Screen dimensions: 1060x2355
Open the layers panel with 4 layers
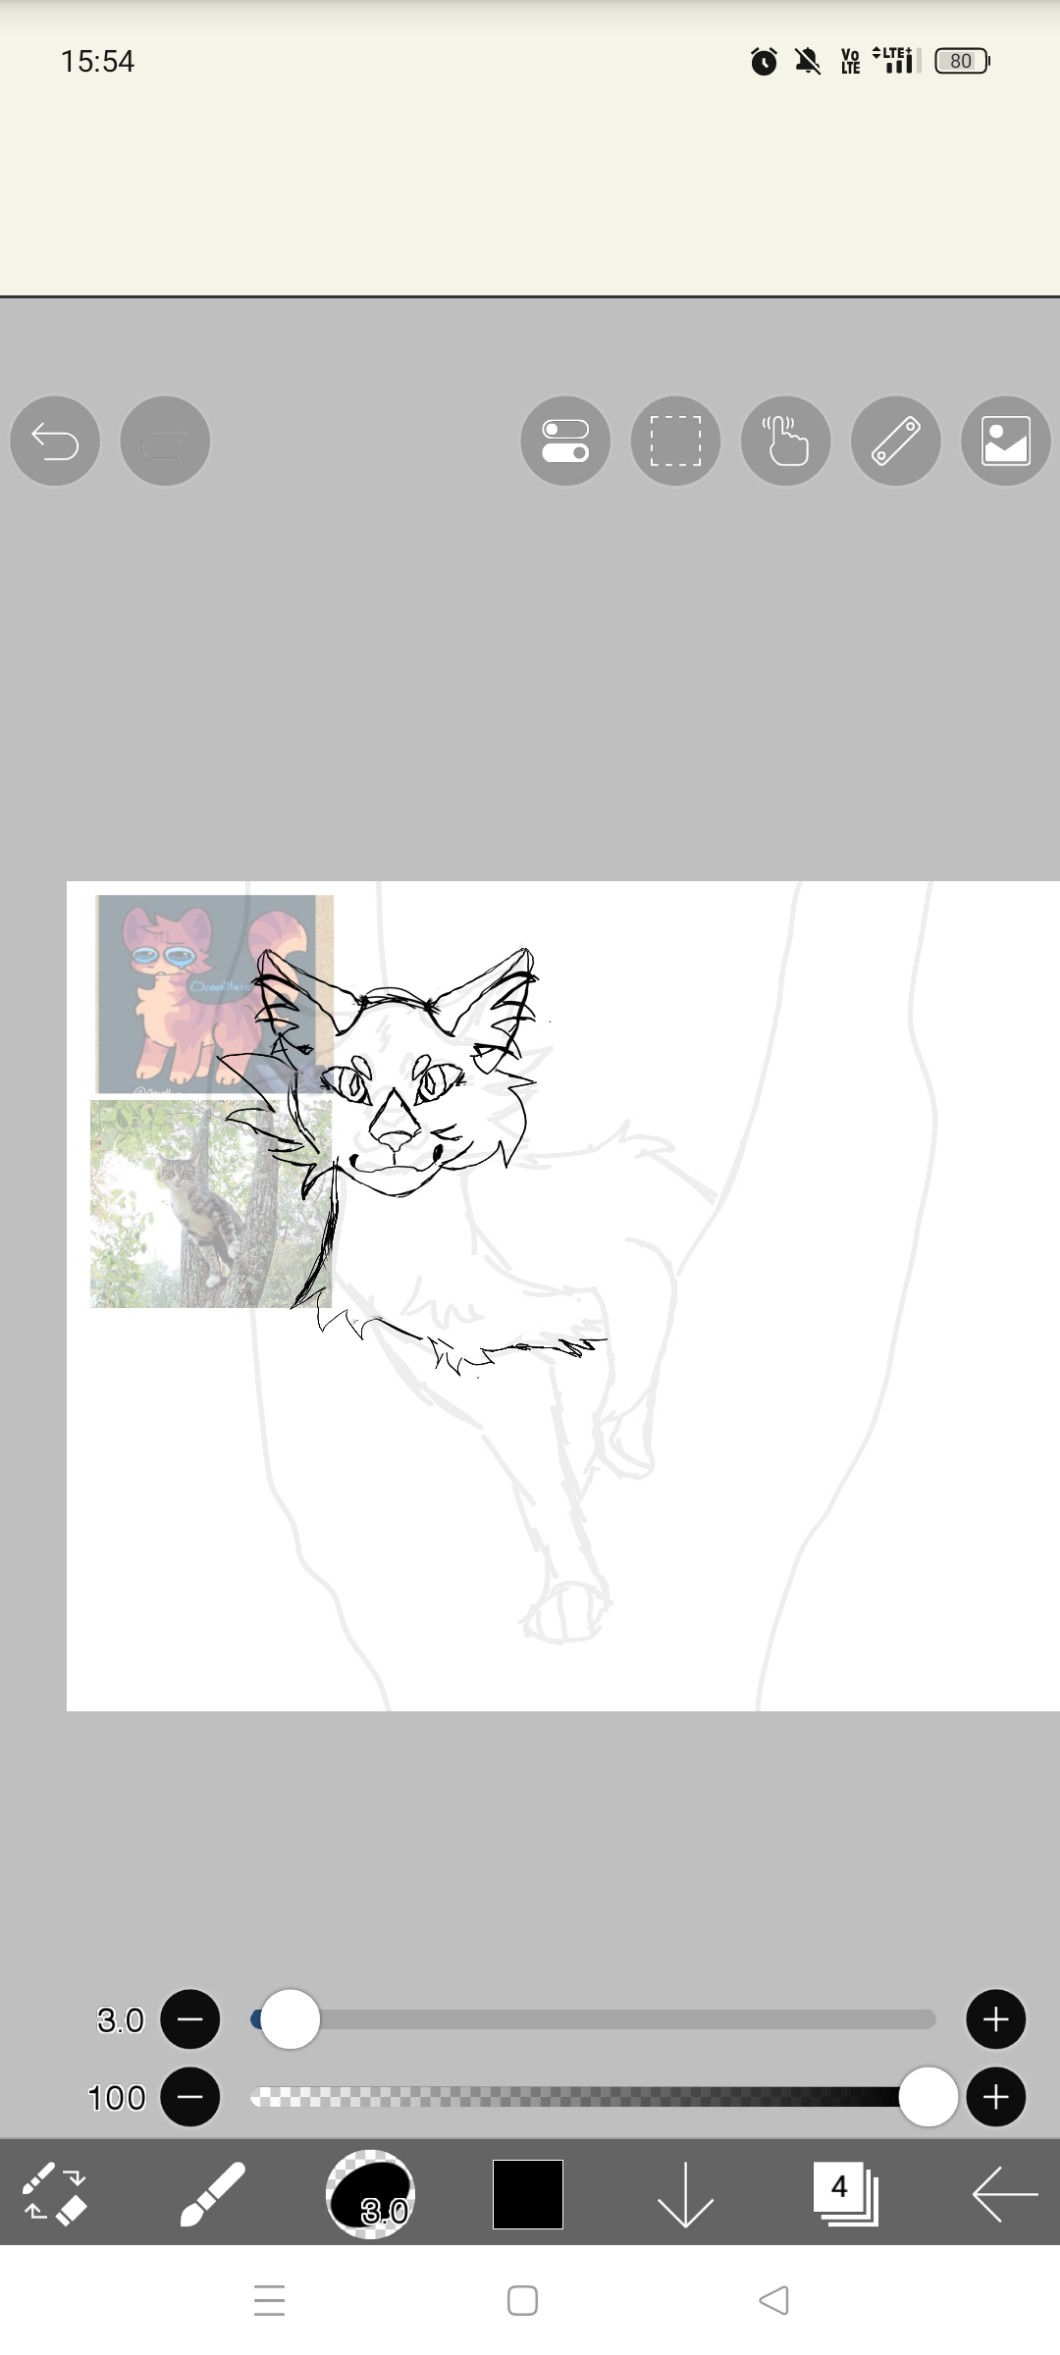coord(845,2193)
